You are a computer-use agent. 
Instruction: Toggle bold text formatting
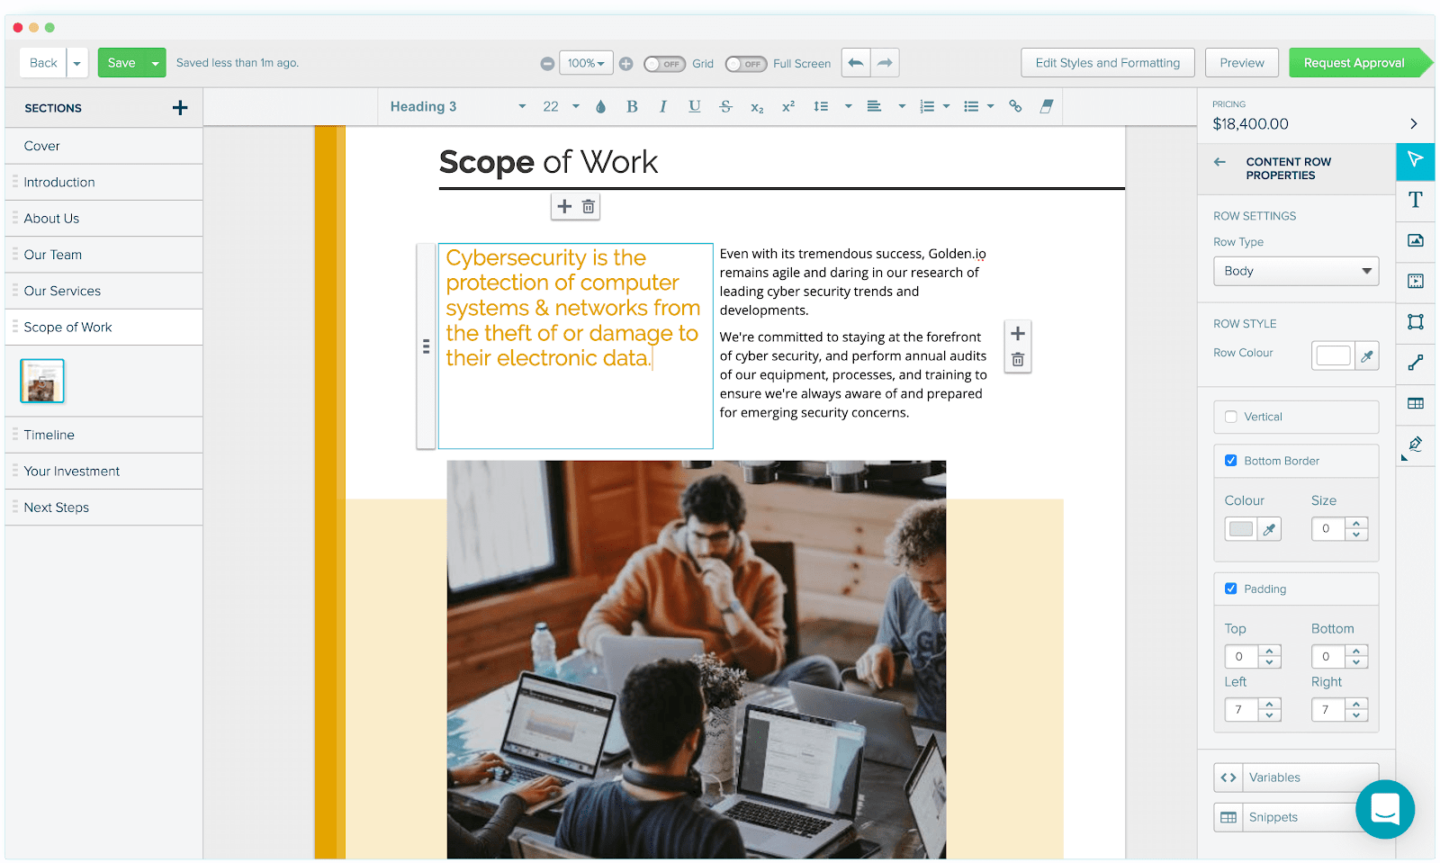click(632, 106)
